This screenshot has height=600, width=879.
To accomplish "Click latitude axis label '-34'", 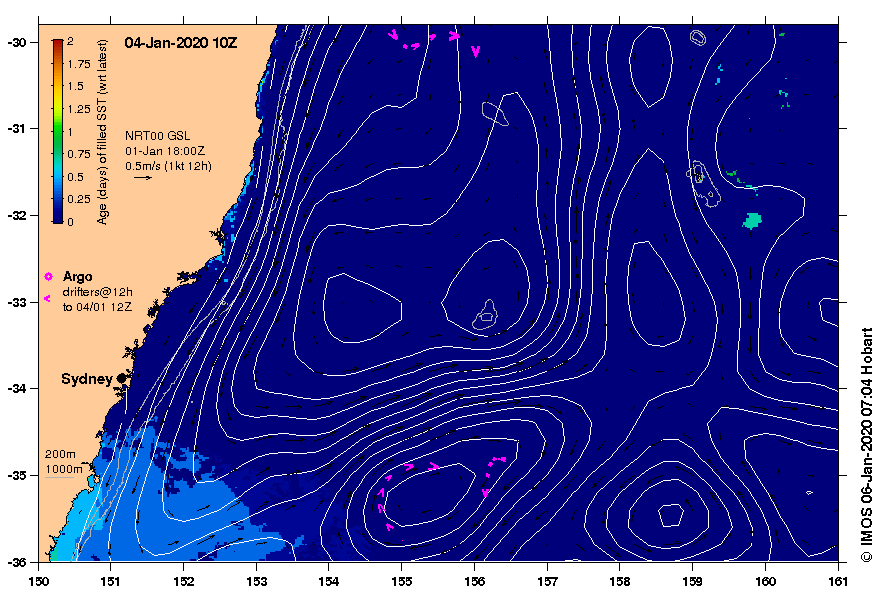I will 16,389.
